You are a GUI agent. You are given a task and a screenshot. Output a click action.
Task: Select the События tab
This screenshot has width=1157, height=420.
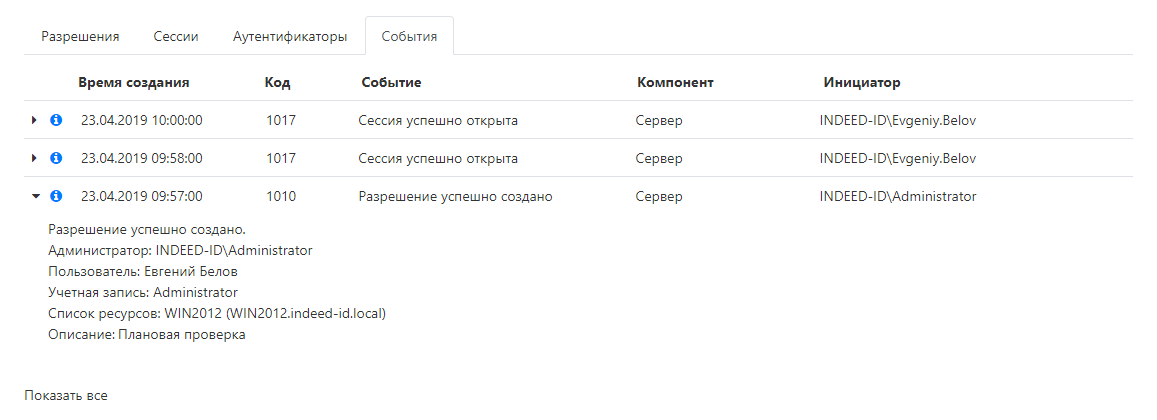tap(409, 36)
